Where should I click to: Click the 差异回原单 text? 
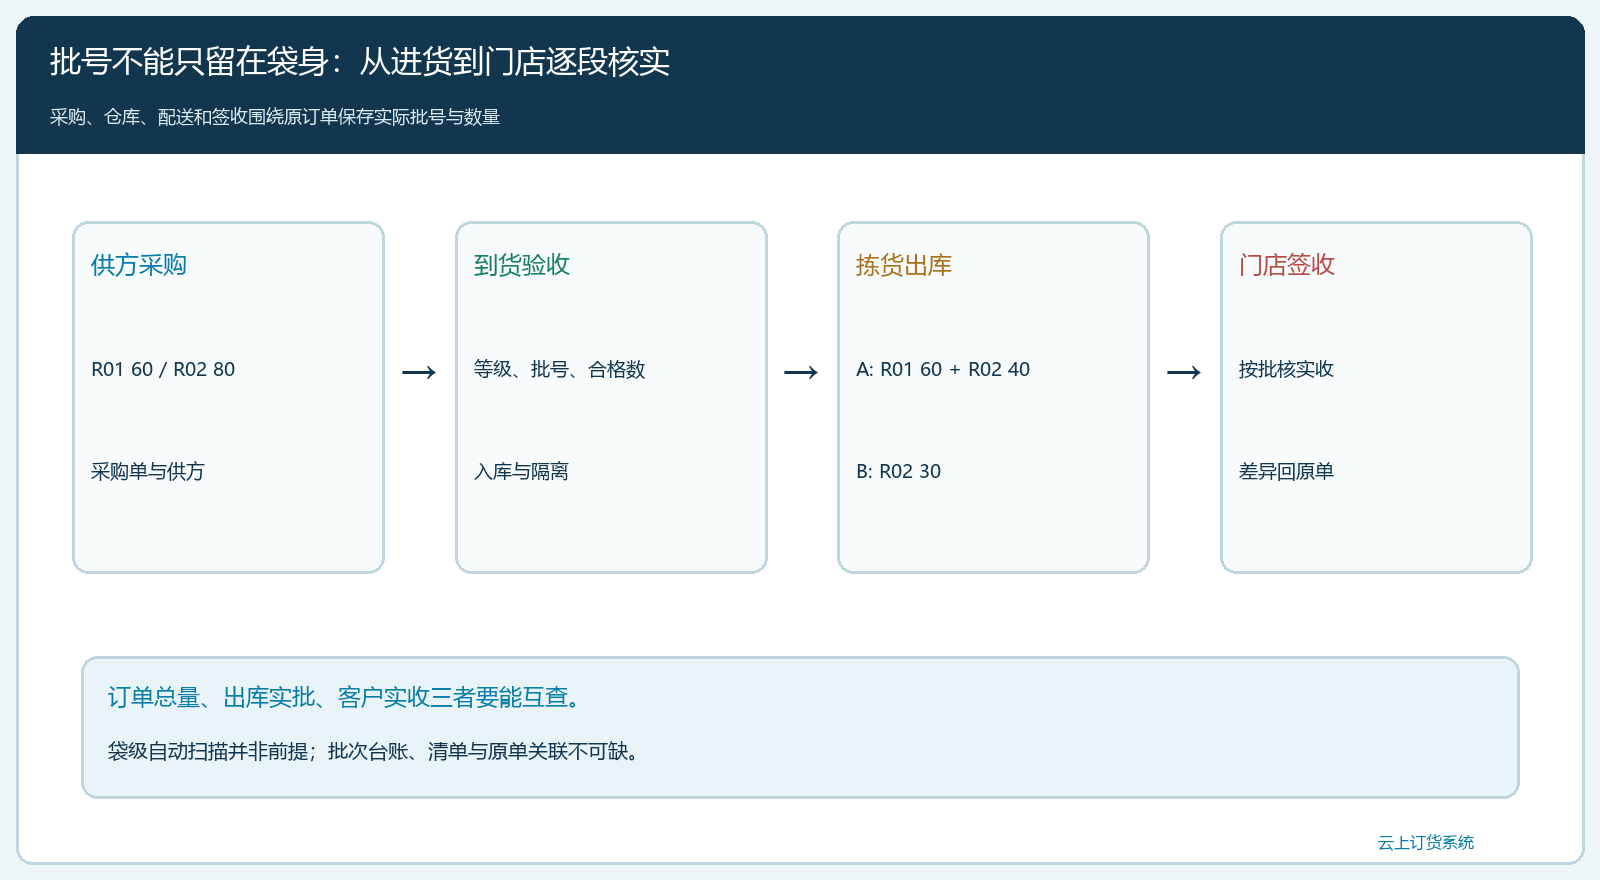1286,471
